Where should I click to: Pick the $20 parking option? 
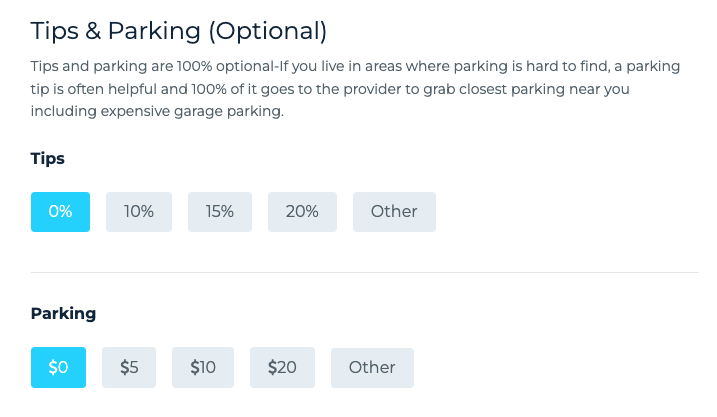[x=282, y=367]
